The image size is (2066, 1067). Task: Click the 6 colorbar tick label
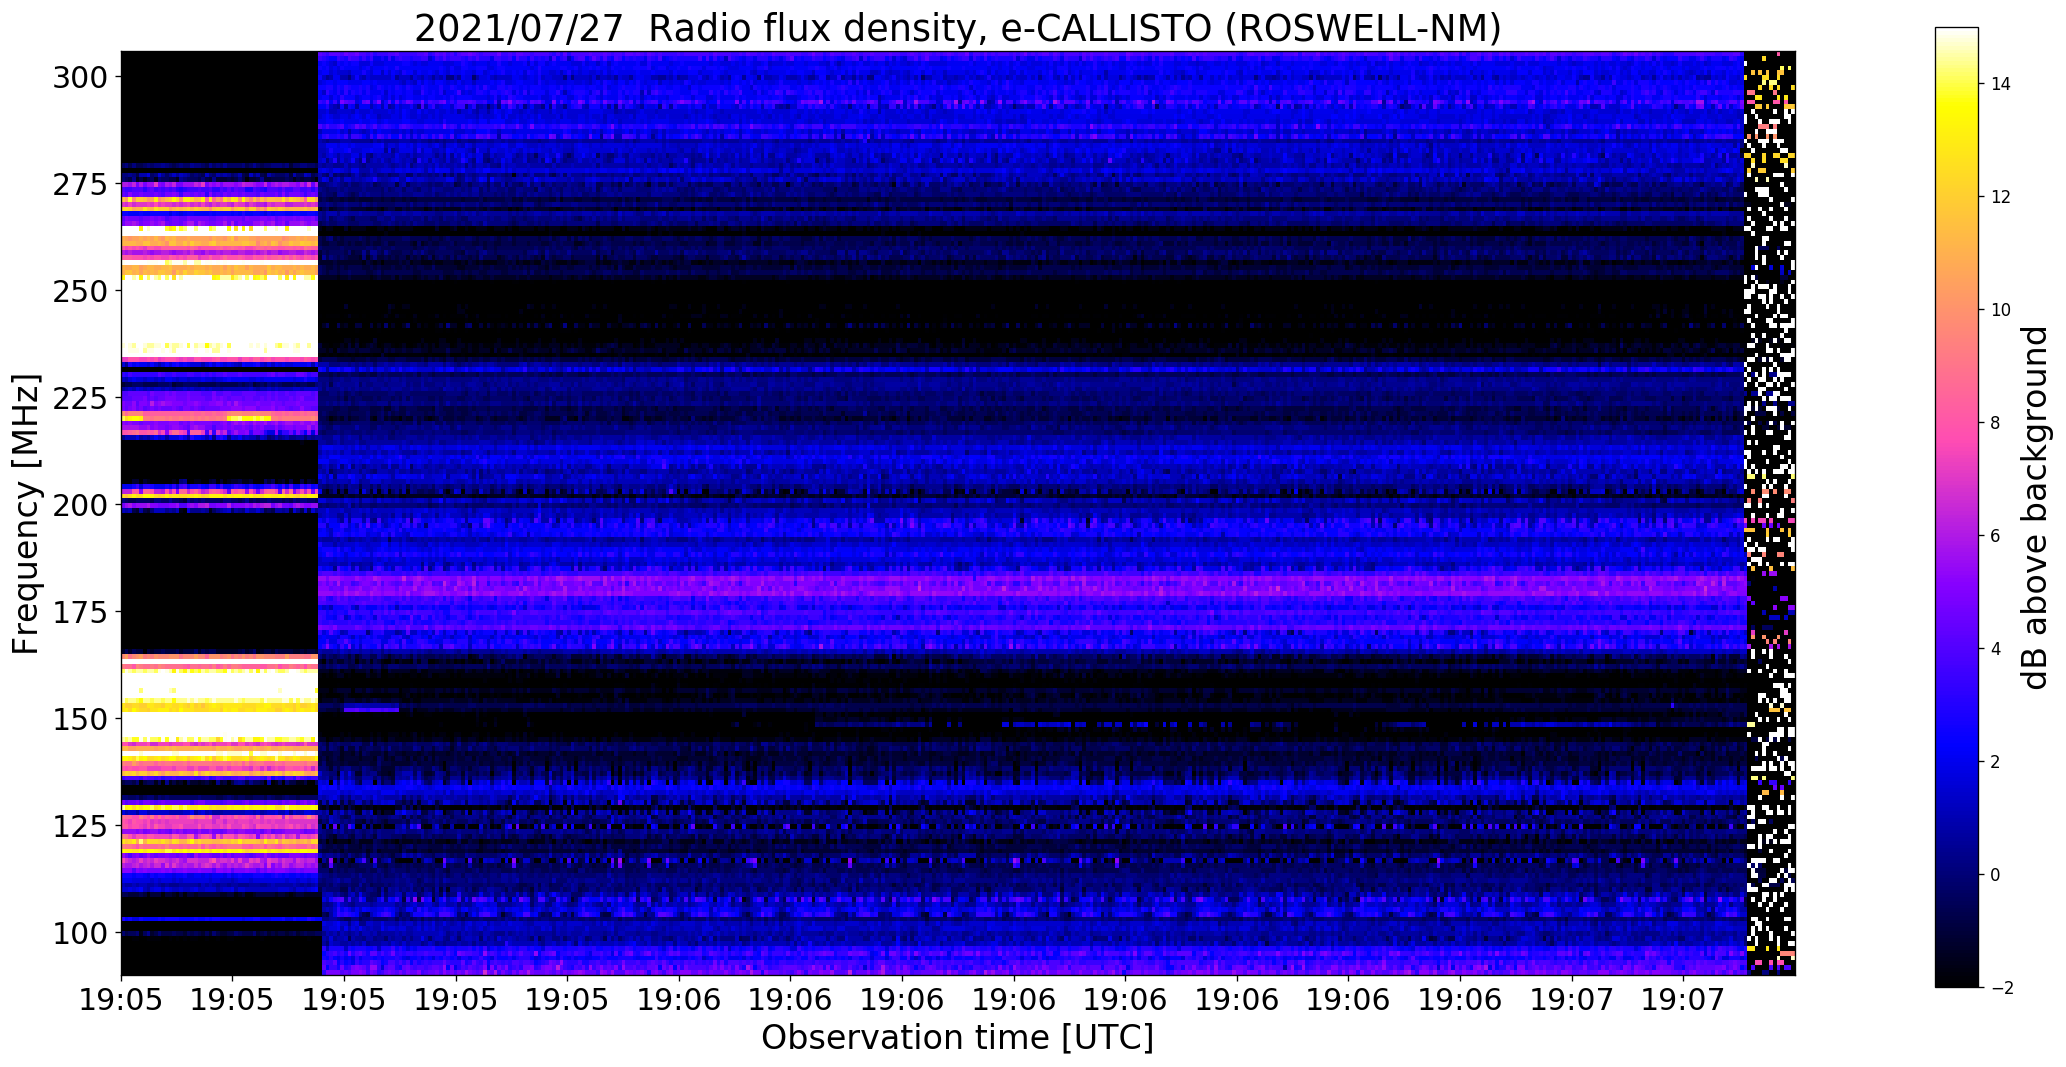tap(1996, 536)
